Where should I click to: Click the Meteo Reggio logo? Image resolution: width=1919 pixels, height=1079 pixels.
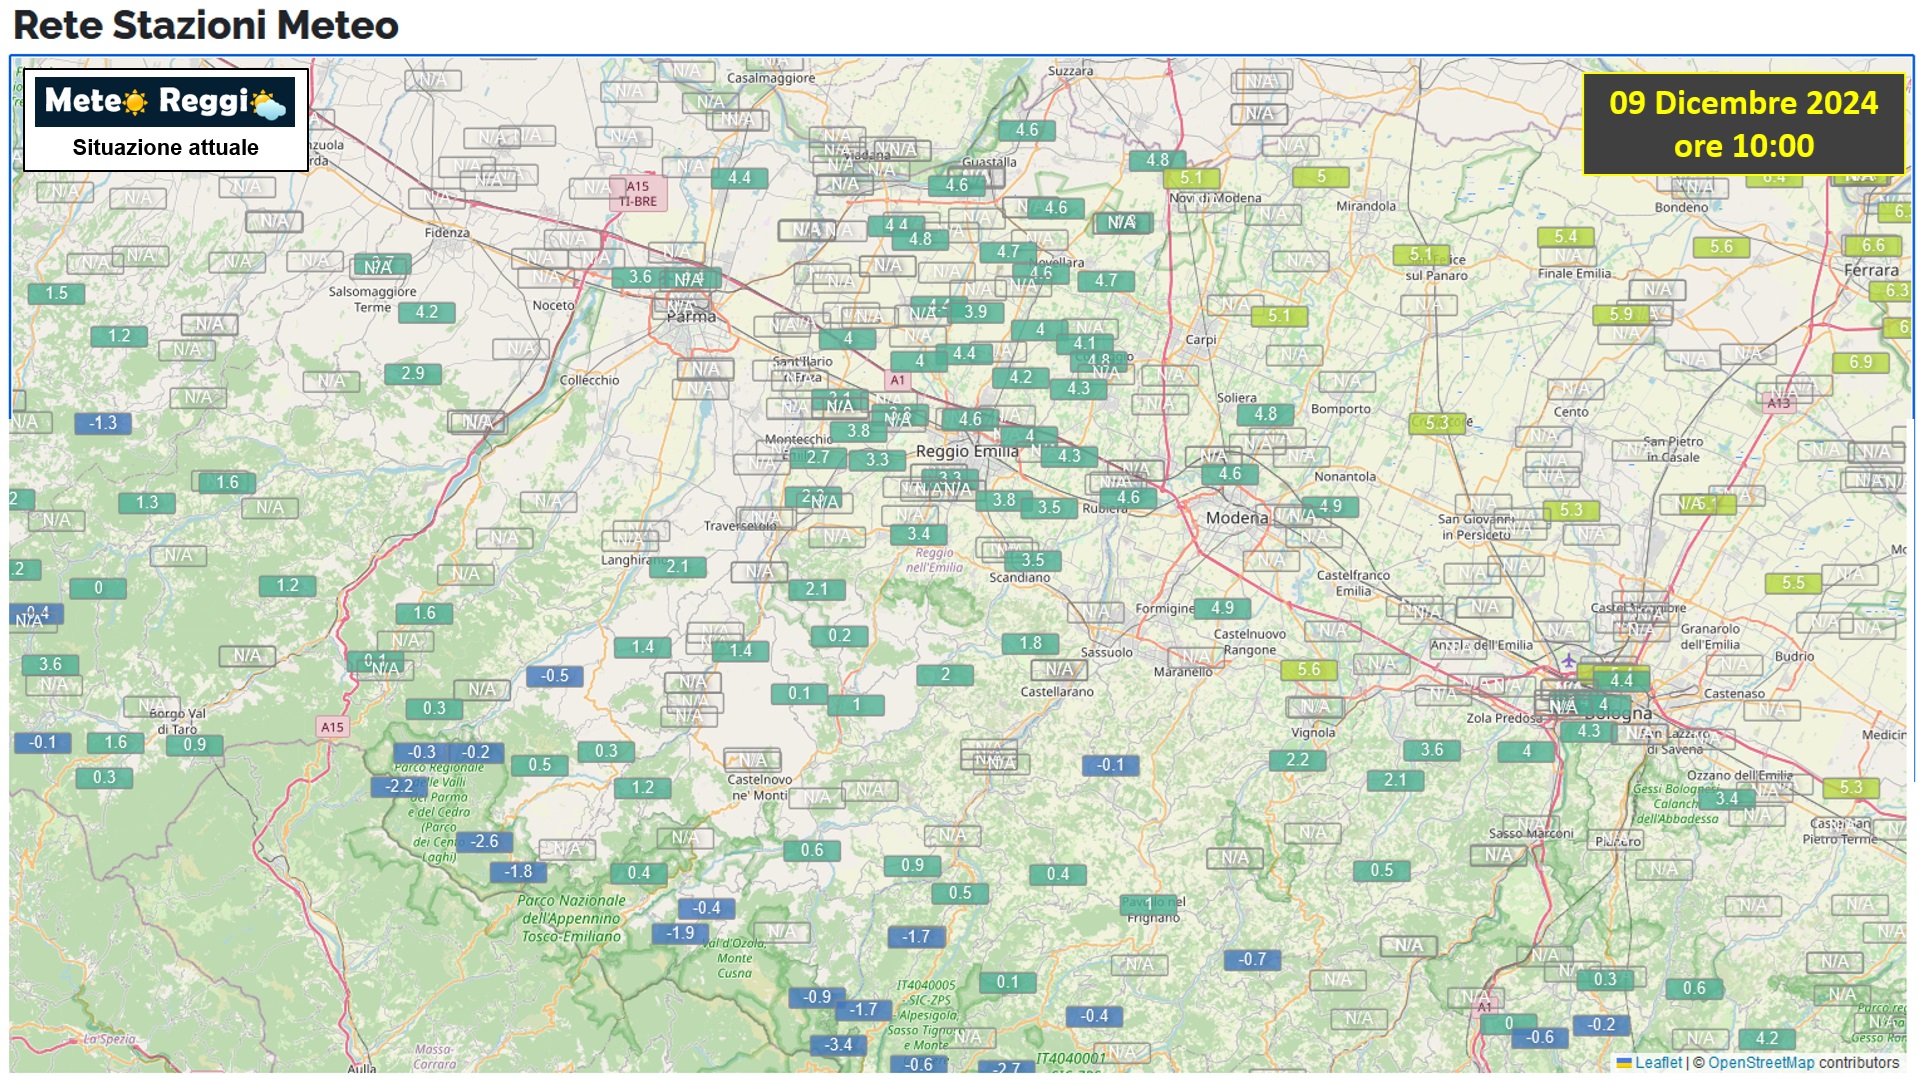click(165, 102)
